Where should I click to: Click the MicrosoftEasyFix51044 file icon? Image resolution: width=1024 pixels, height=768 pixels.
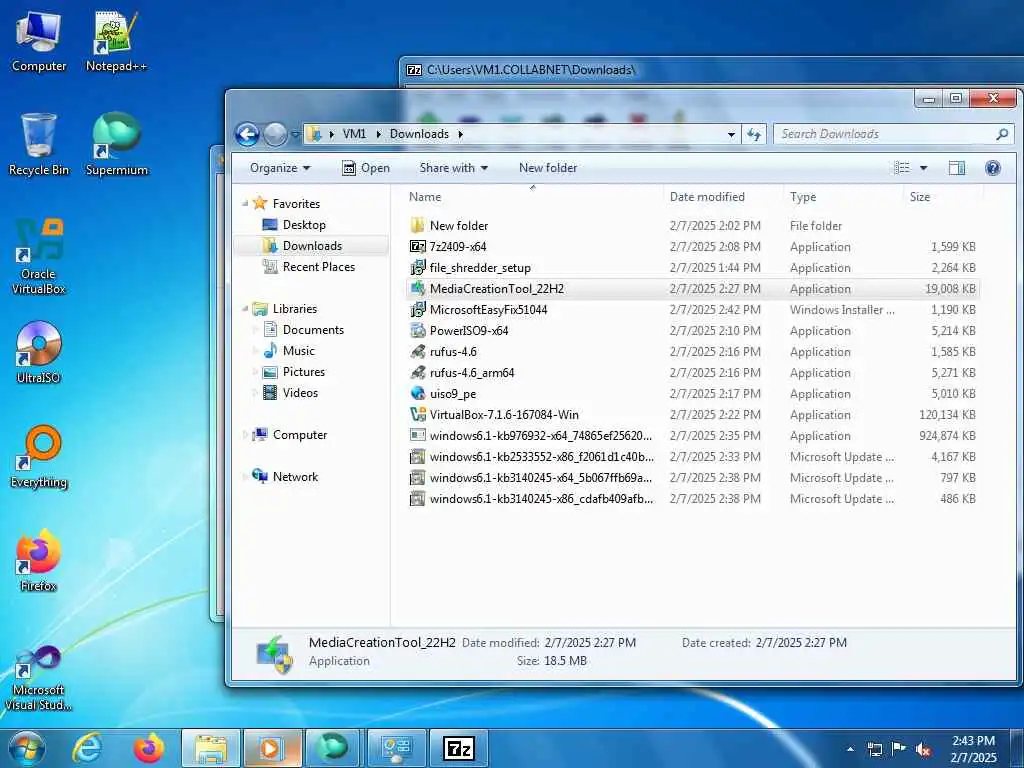pyautogui.click(x=417, y=310)
